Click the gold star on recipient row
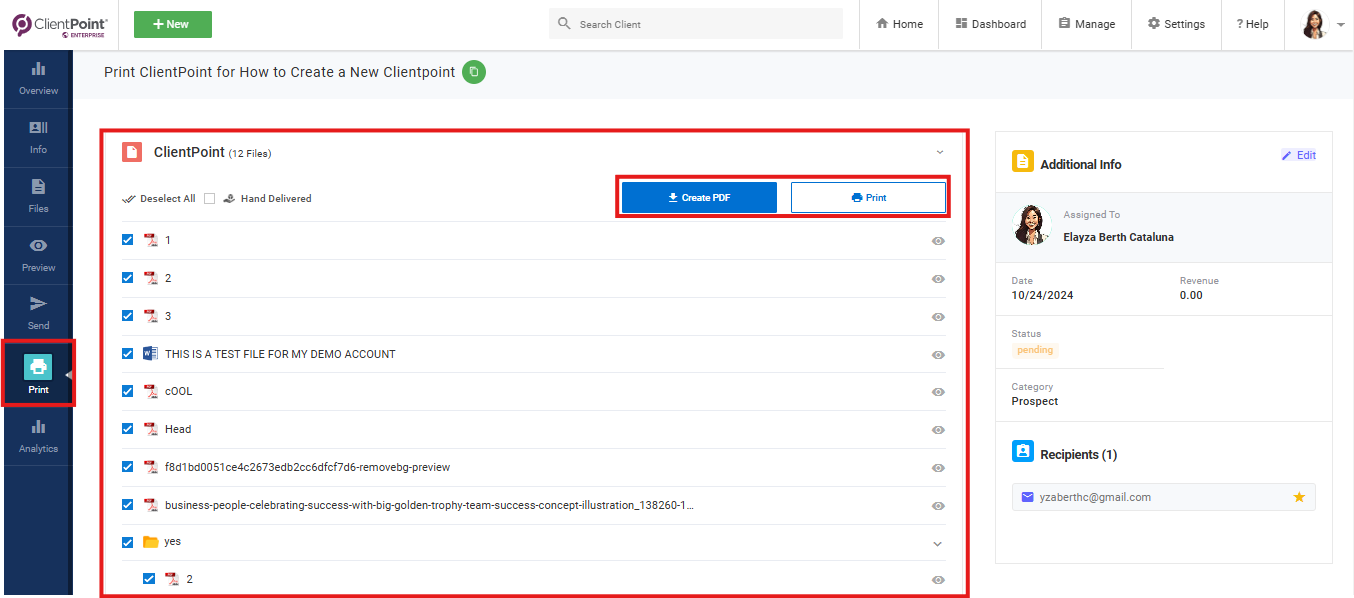This screenshot has height=598, width=1354. (x=1299, y=497)
